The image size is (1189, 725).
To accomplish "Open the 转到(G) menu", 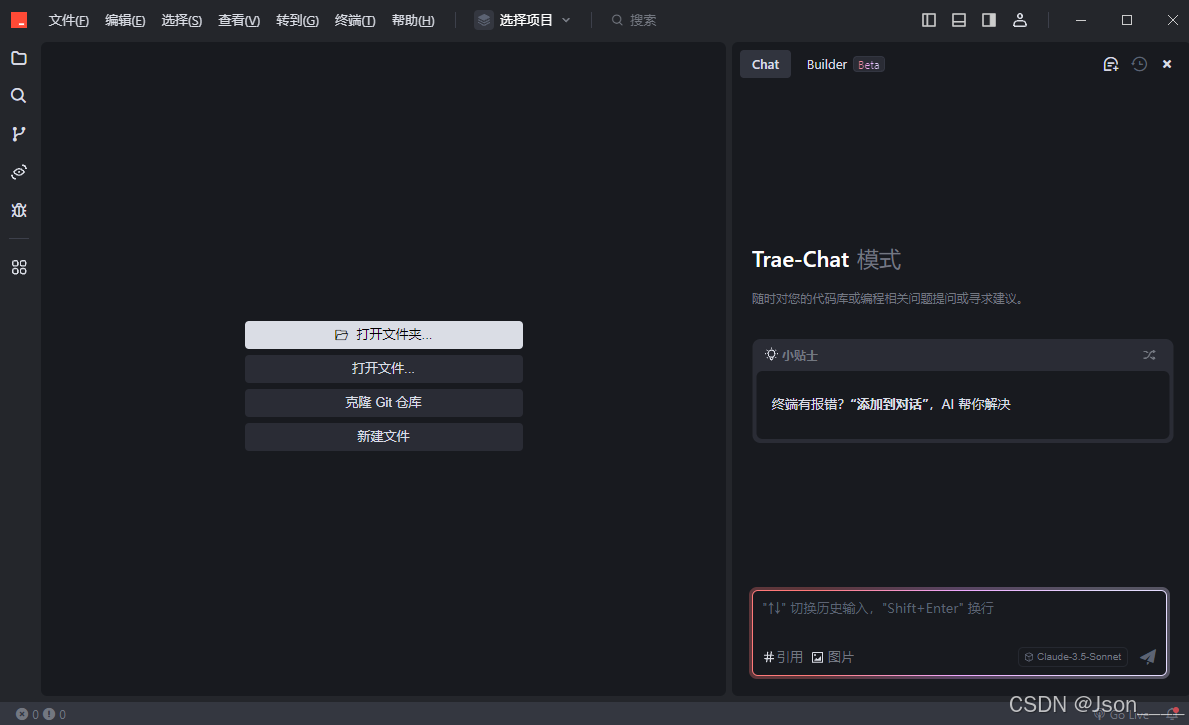I will [297, 20].
